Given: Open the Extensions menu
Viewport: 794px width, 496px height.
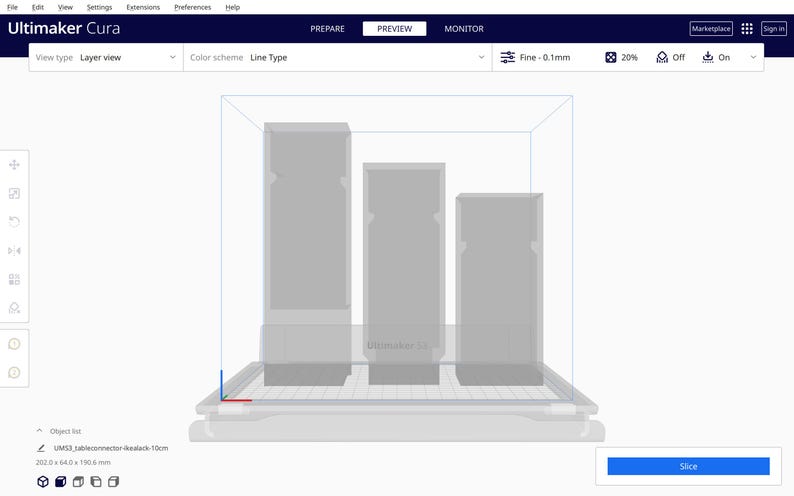Looking at the screenshot, I should (x=143, y=7).
